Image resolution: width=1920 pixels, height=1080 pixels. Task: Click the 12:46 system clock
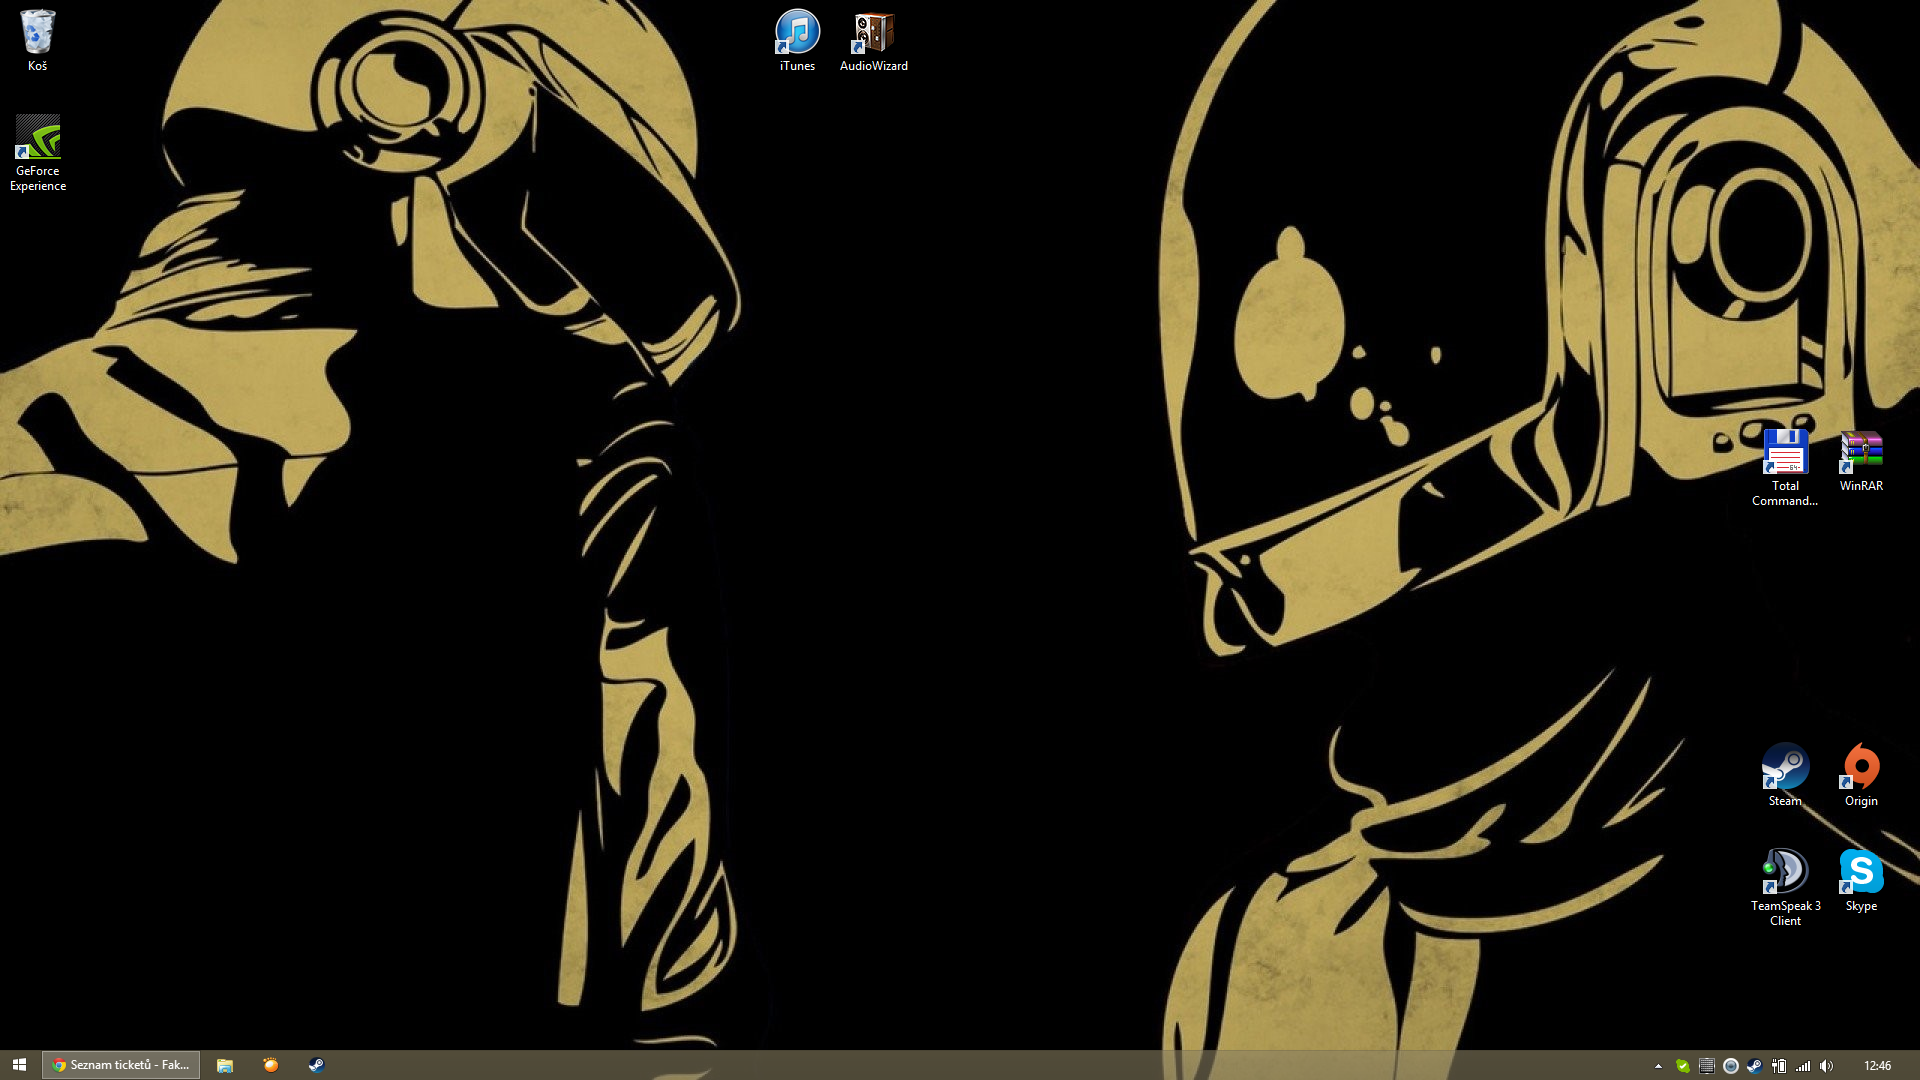[x=1877, y=1066]
